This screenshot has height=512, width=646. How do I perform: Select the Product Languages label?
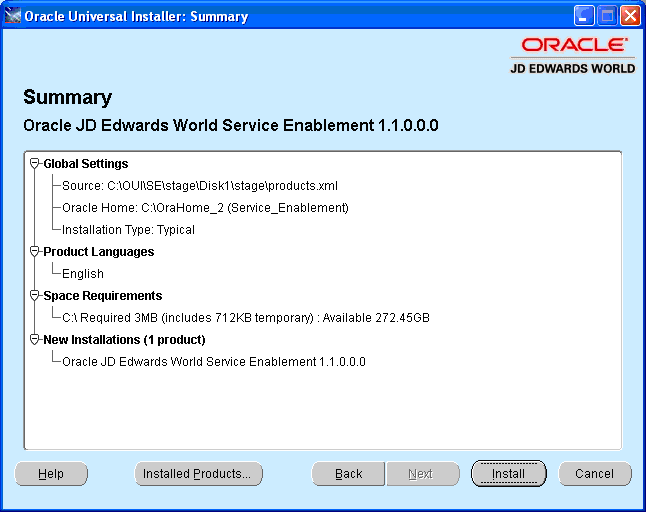(98, 251)
